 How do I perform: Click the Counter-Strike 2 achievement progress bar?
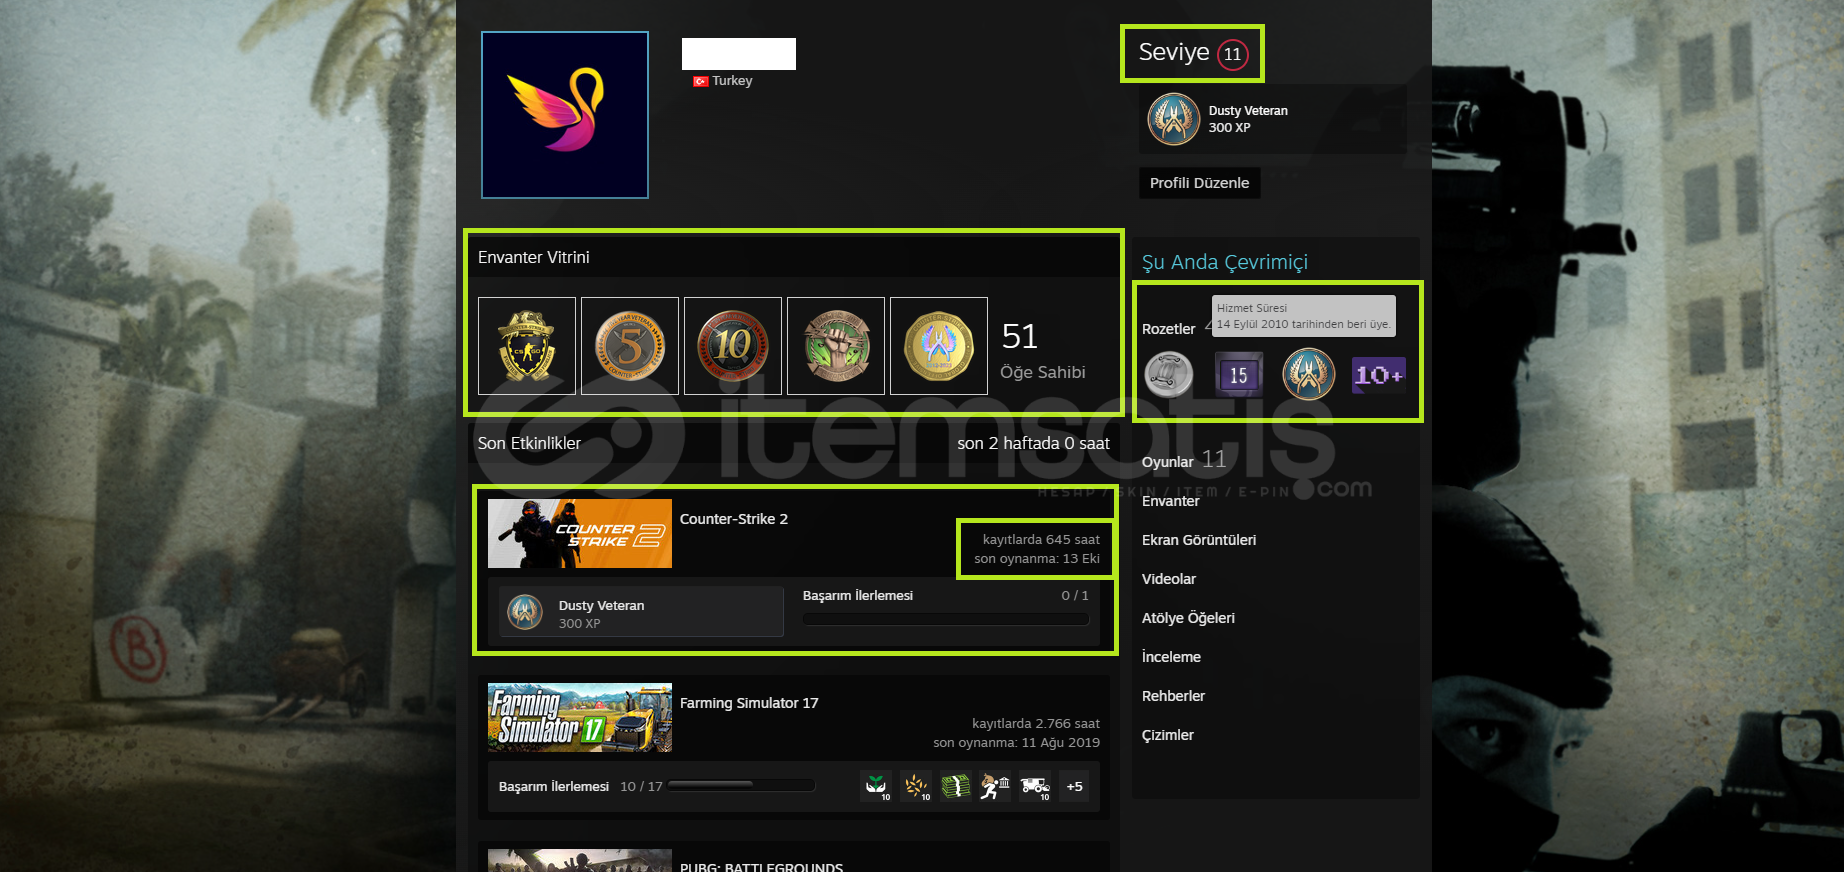click(x=946, y=620)
